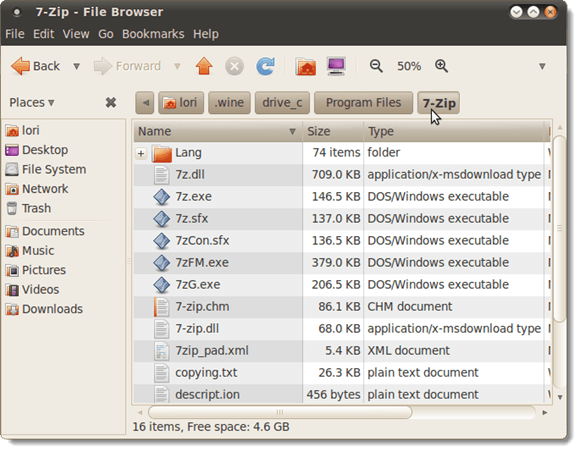Go up one folder level with up arrow
Screen dimensions: 580x452
pos(204,67)
